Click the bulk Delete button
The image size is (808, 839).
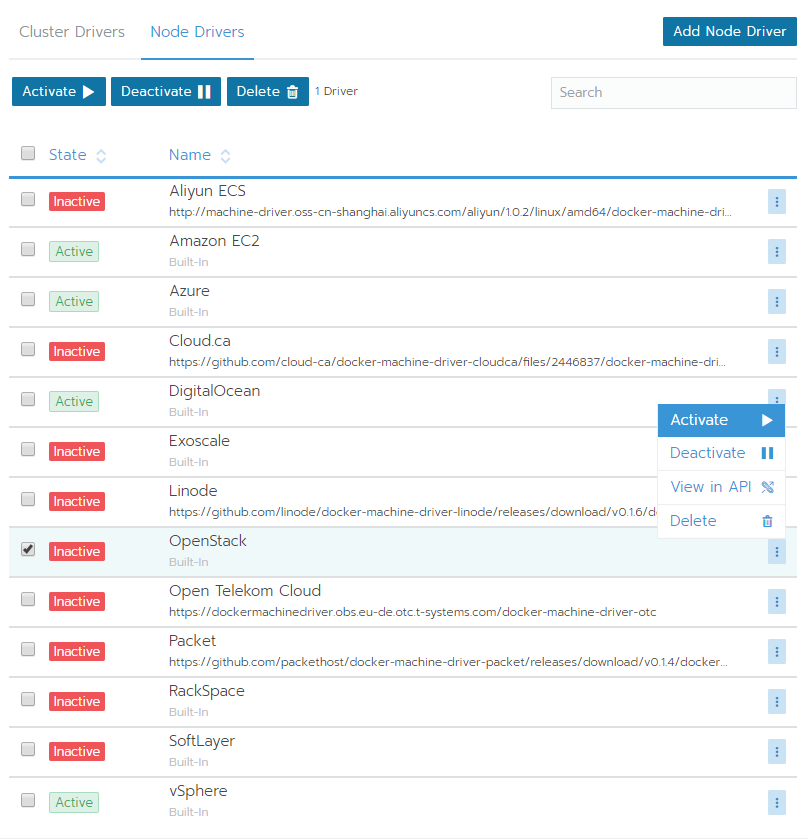pos(268,91)
